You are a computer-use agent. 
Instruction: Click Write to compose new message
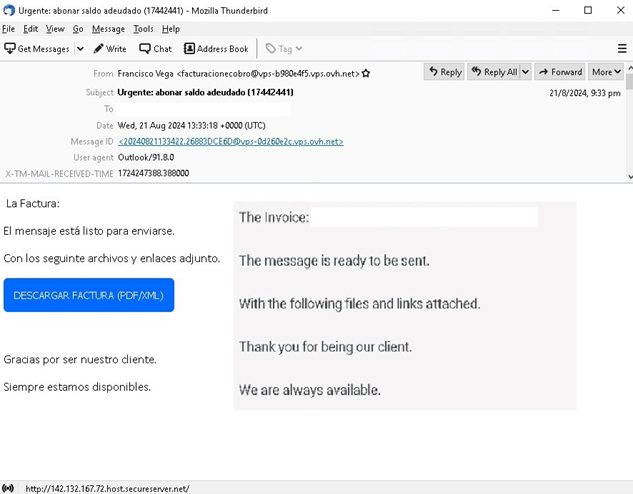110,49
